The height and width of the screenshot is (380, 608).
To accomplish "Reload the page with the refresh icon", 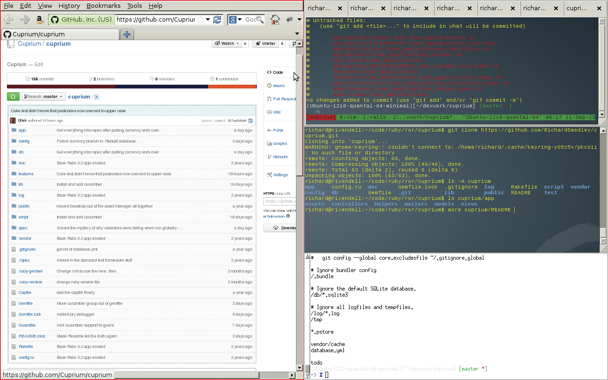I will point(217,19).
